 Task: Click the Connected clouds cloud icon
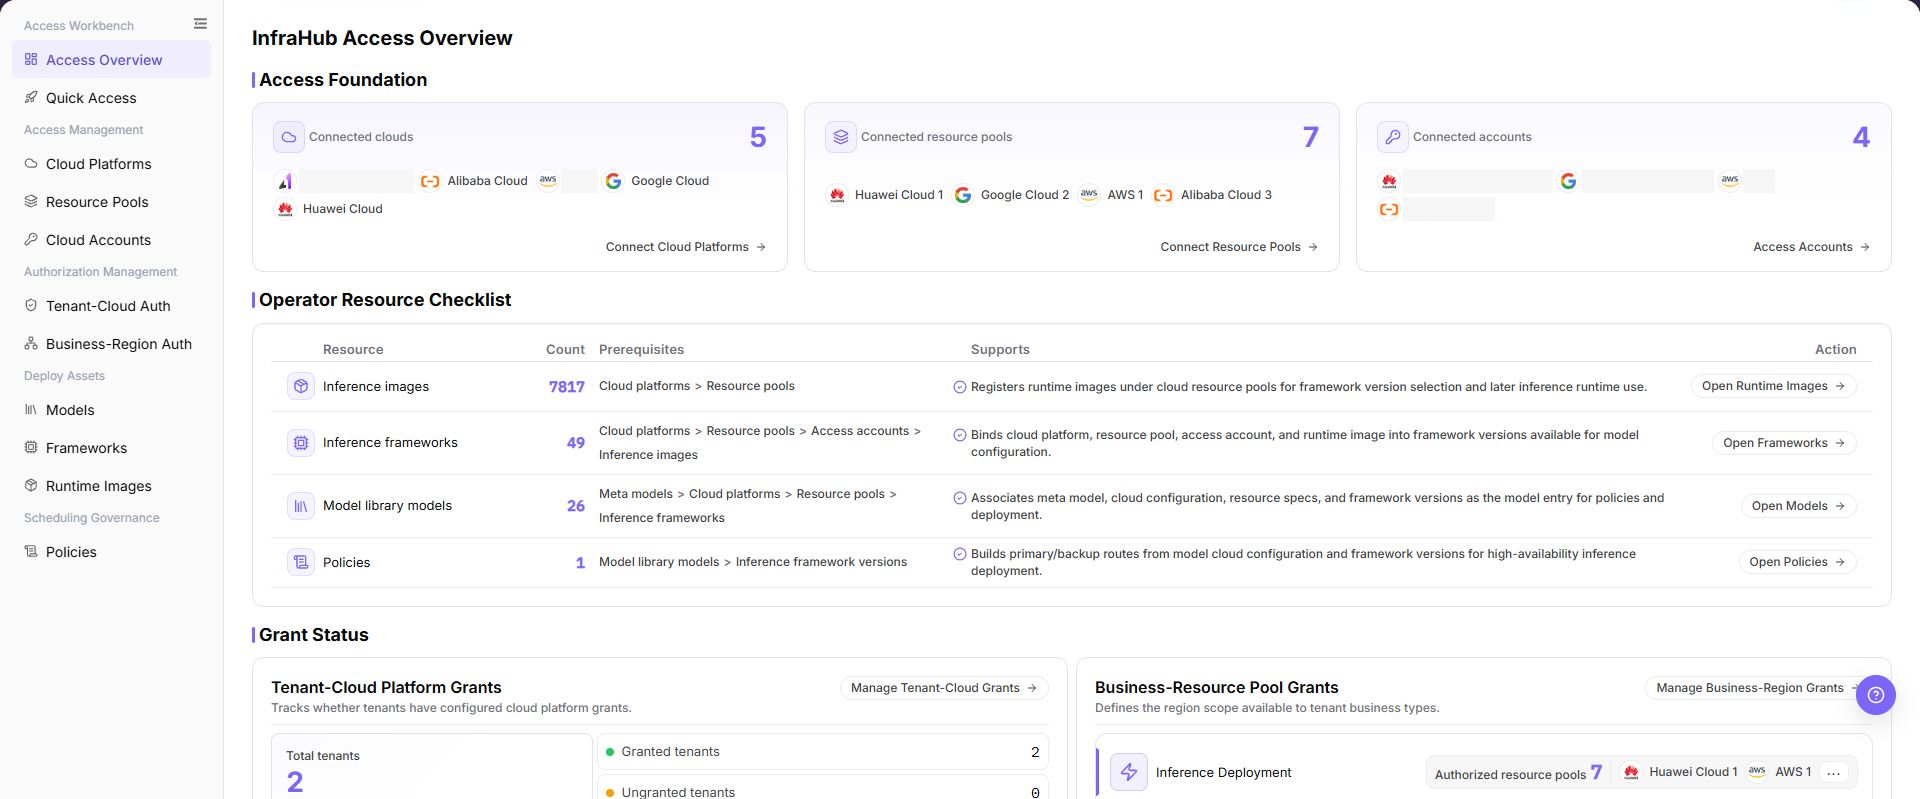[x=289, y=137]
